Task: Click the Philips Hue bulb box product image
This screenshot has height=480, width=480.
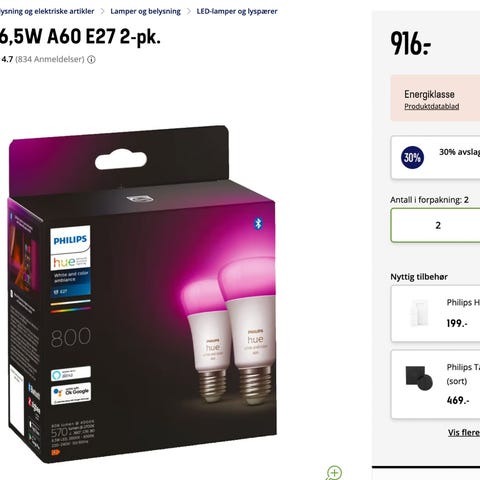Action: 142,293
